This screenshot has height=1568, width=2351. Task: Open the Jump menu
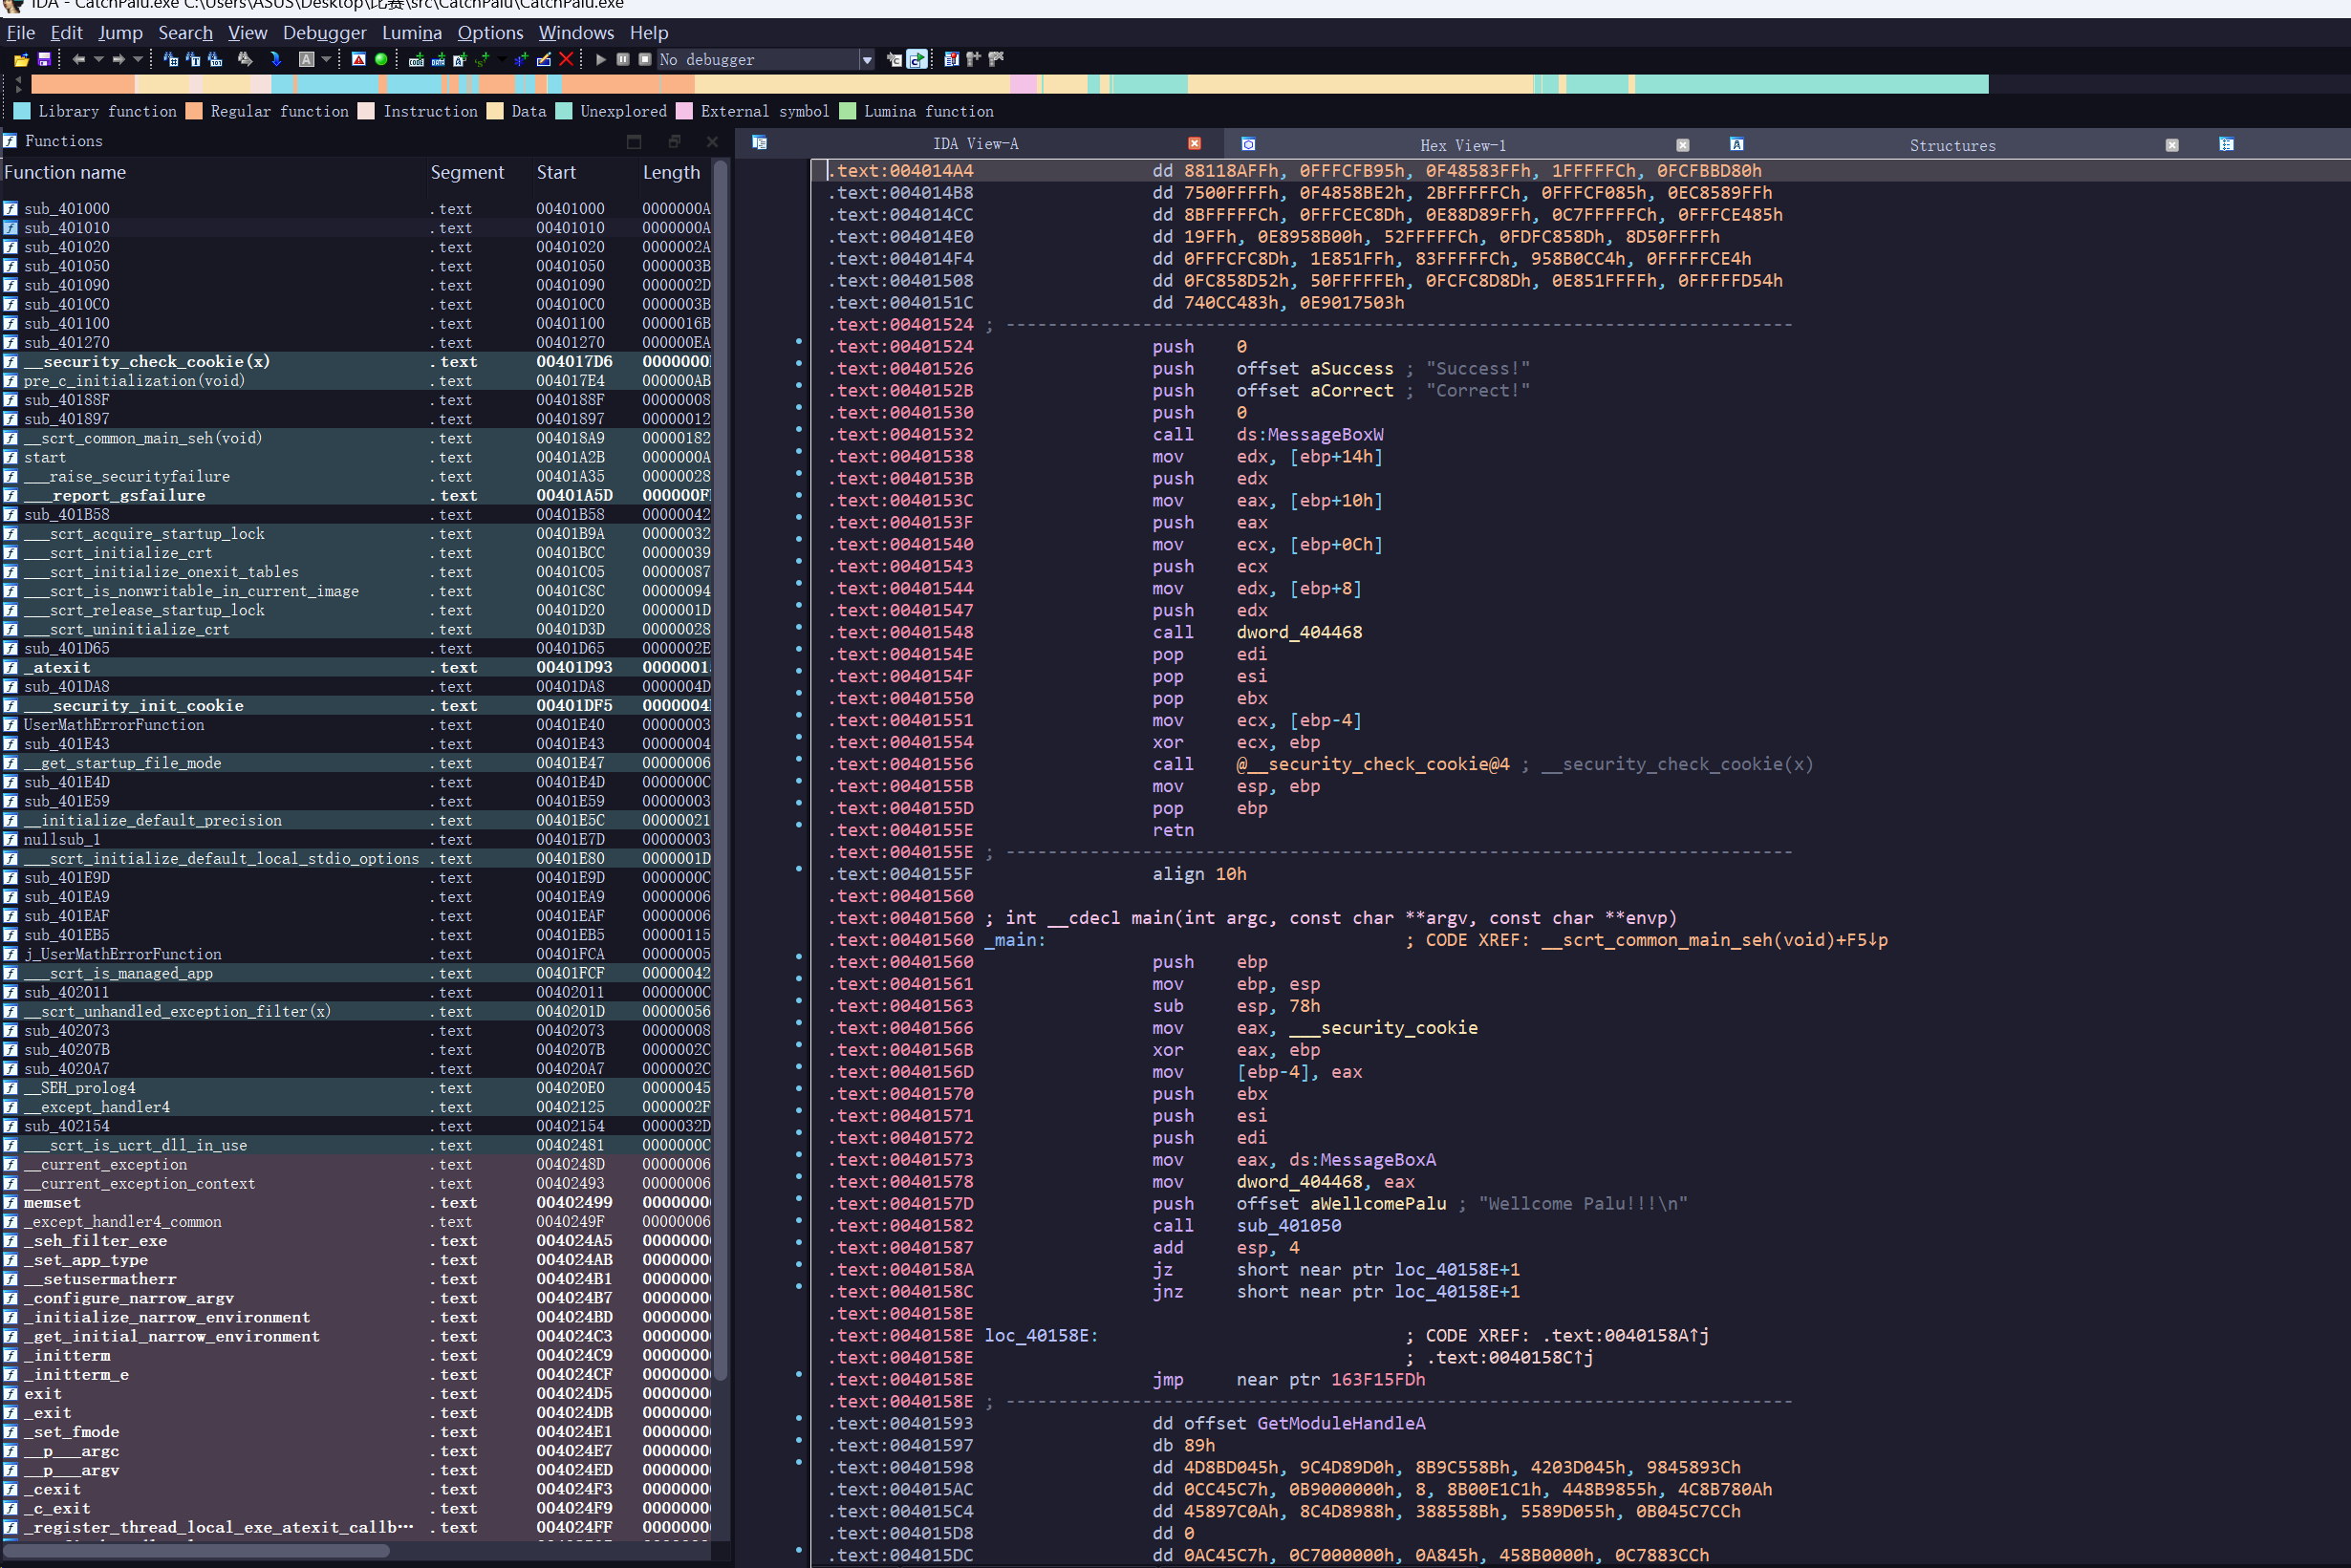(x=120, y=33)
